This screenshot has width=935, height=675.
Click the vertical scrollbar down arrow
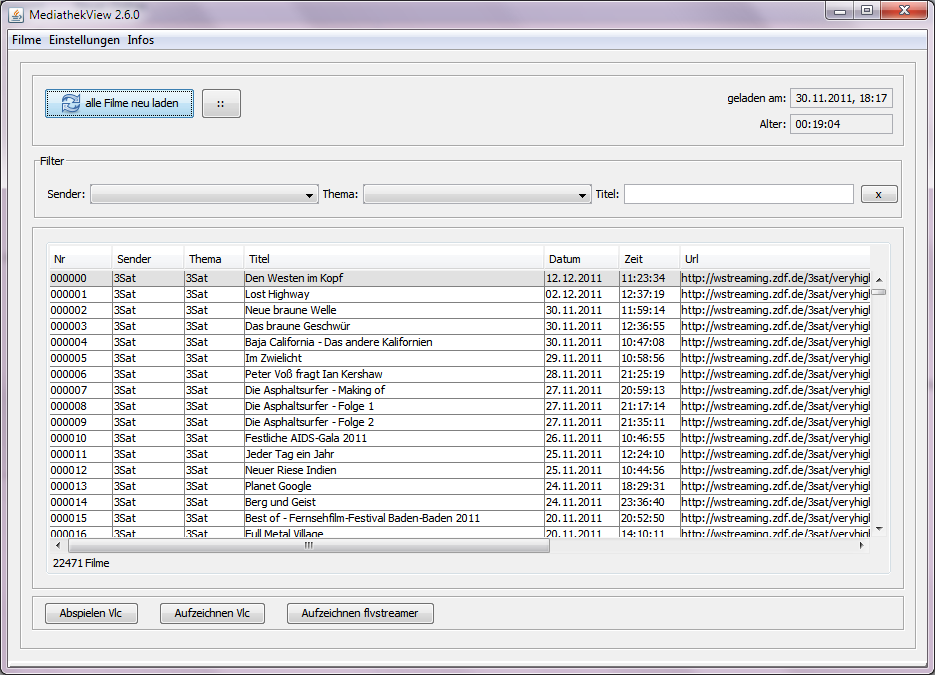(x=879, y=528)
